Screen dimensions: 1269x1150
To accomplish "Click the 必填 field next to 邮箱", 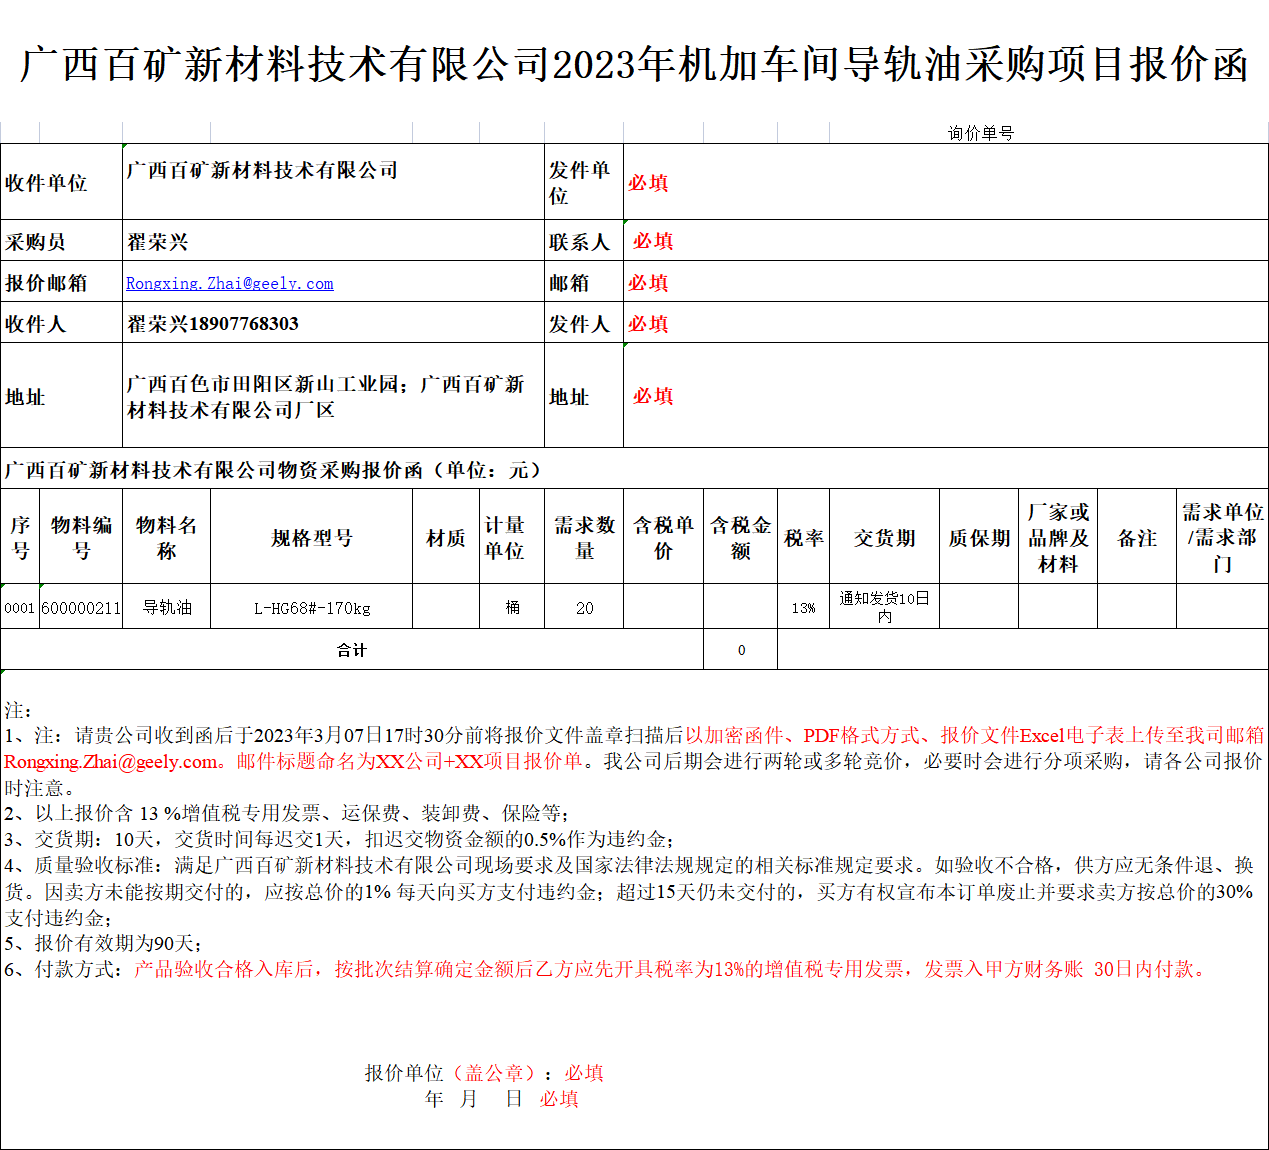I will click(946, 282).
